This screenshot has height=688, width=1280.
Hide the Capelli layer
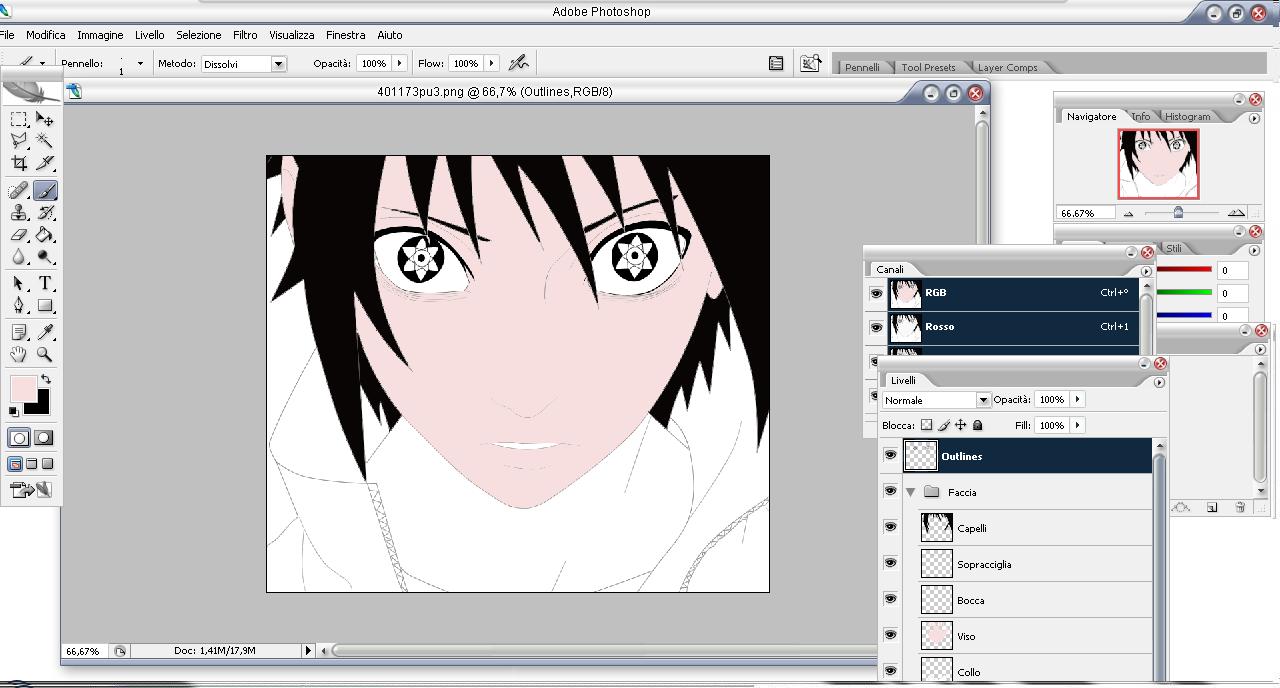tap(890, 527)
